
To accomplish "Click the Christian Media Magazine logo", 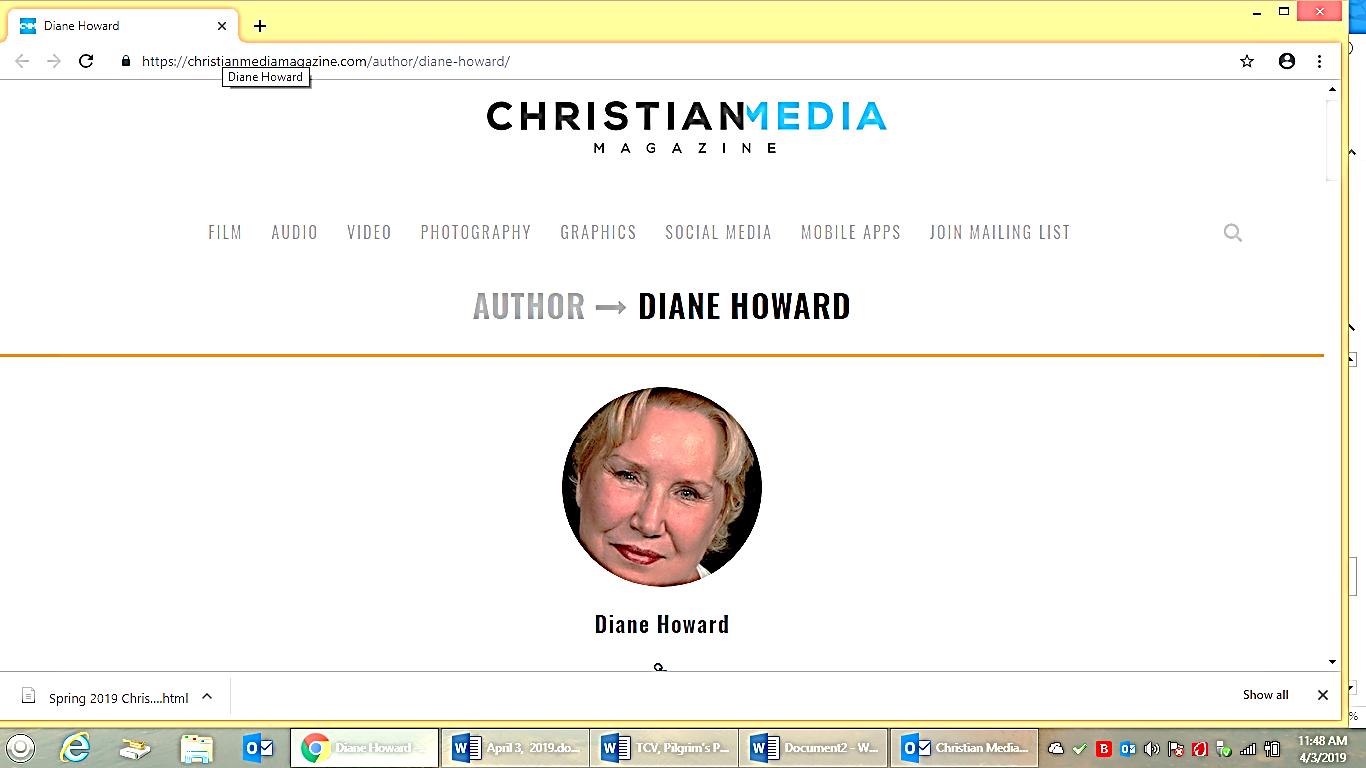I will pyautogui.click(x=686, y=126).
